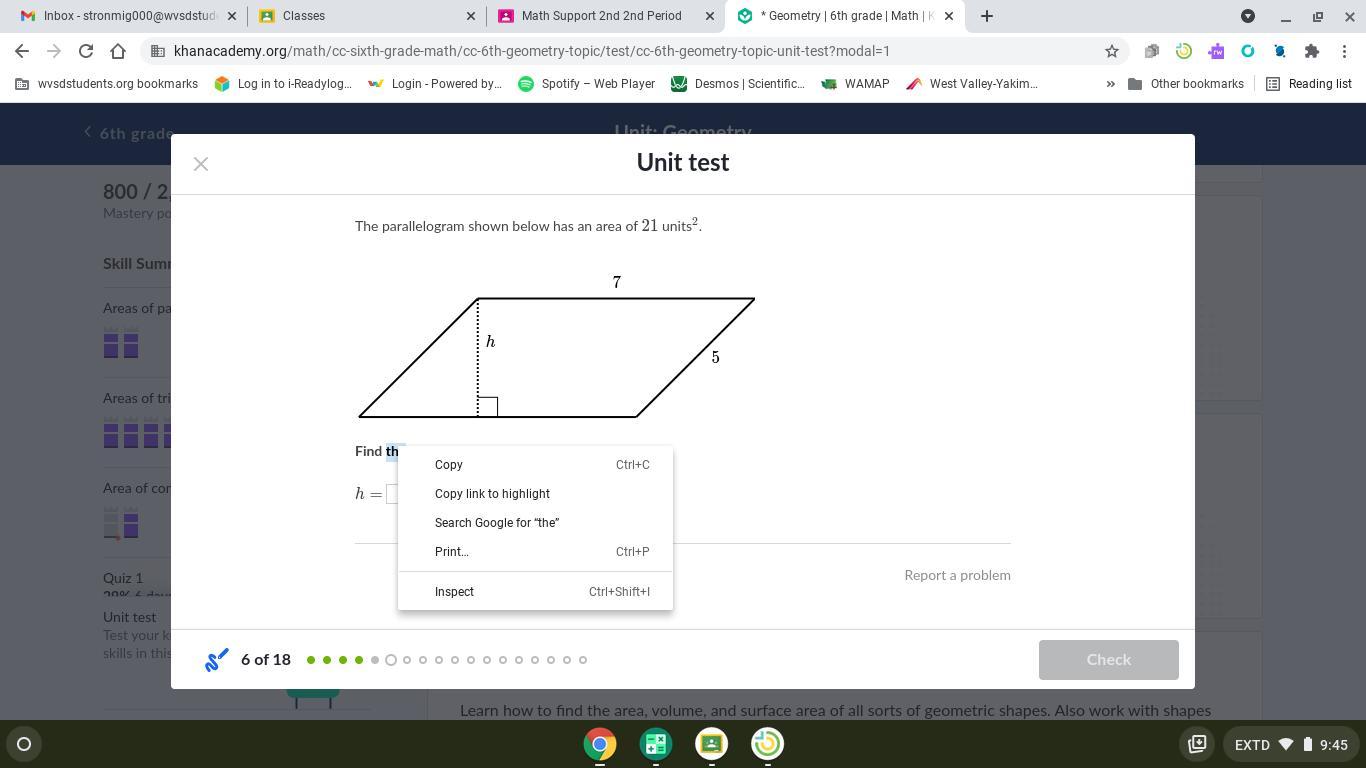Image resolution: width=1366 pixels, height=768 pixels.
Task: Restore the Chrome window size
Action: [x=1318, y=16]
